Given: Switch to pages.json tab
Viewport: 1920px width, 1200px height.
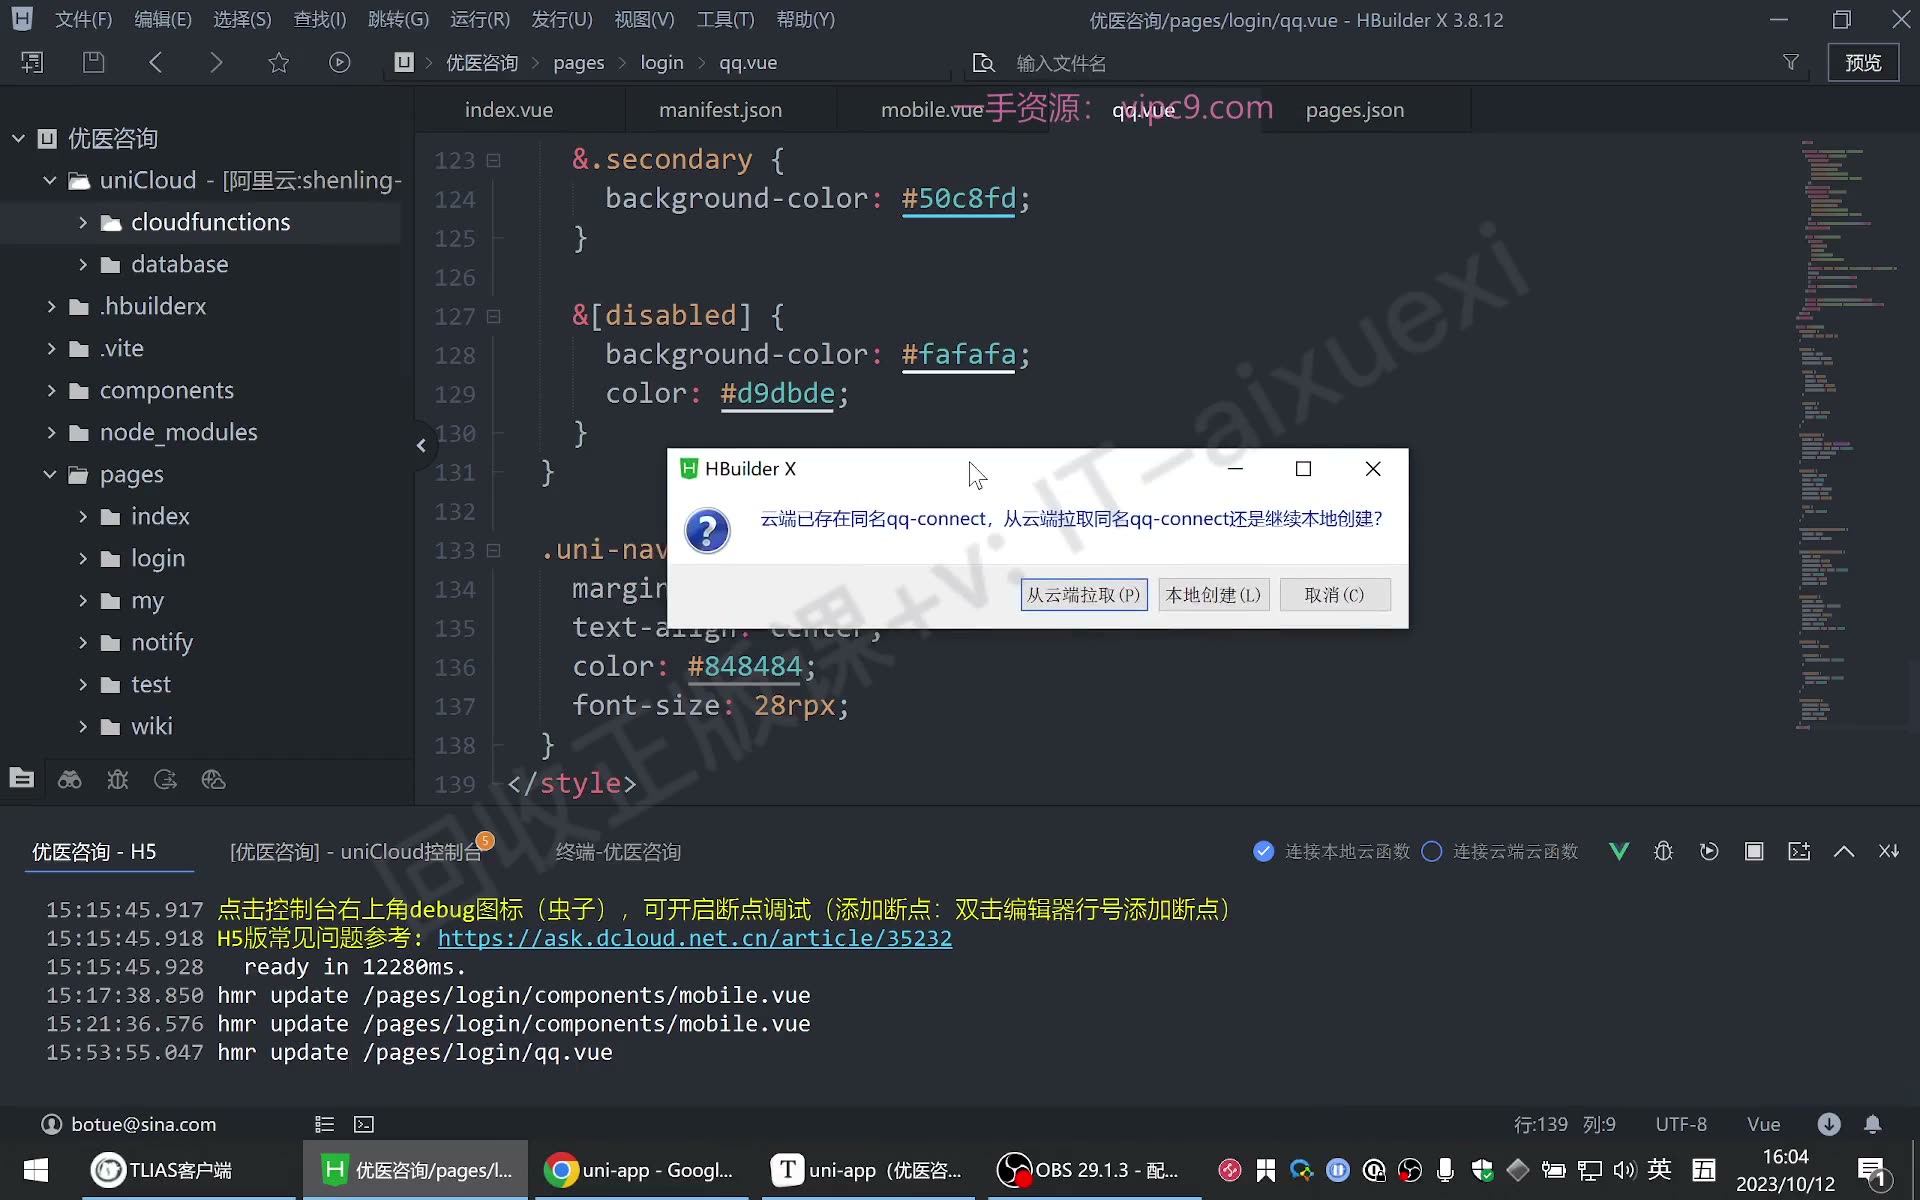Looking at the screenshot, I should point(1355,110).
